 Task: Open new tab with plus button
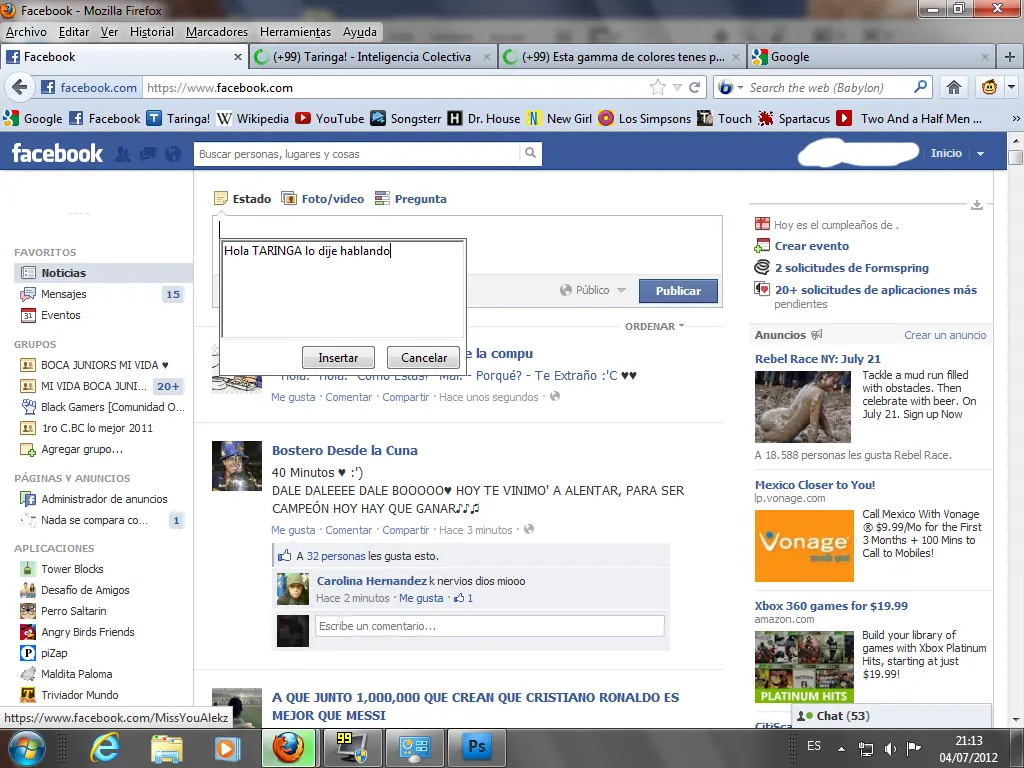point(1010,57)
